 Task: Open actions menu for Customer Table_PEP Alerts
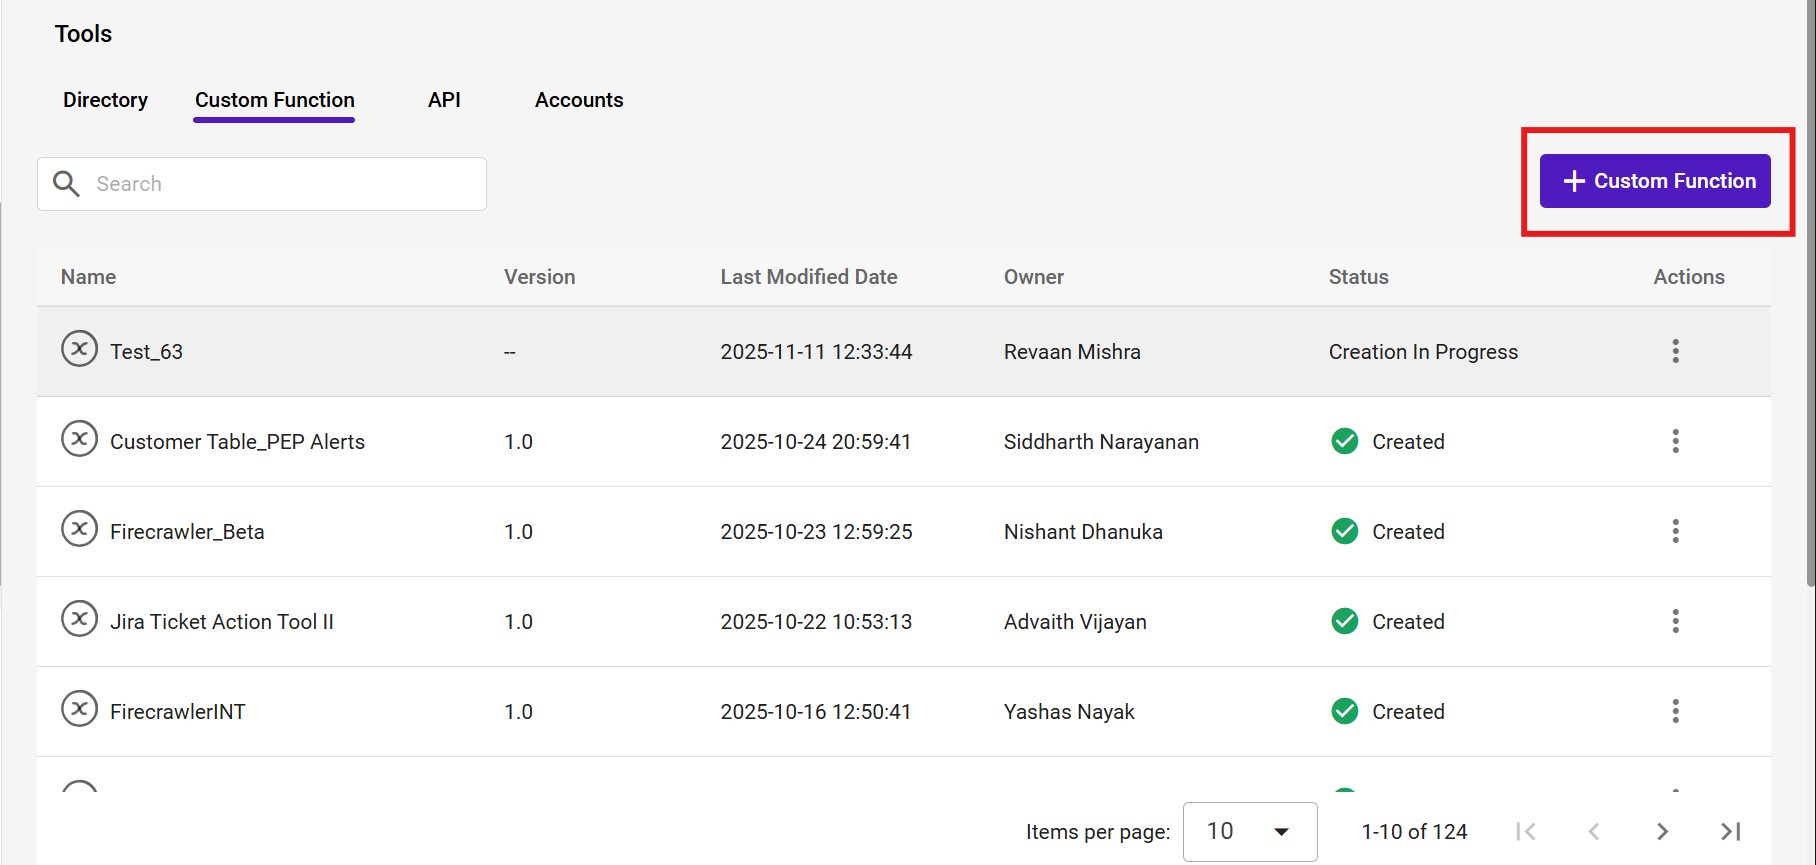pos(1675,441)
